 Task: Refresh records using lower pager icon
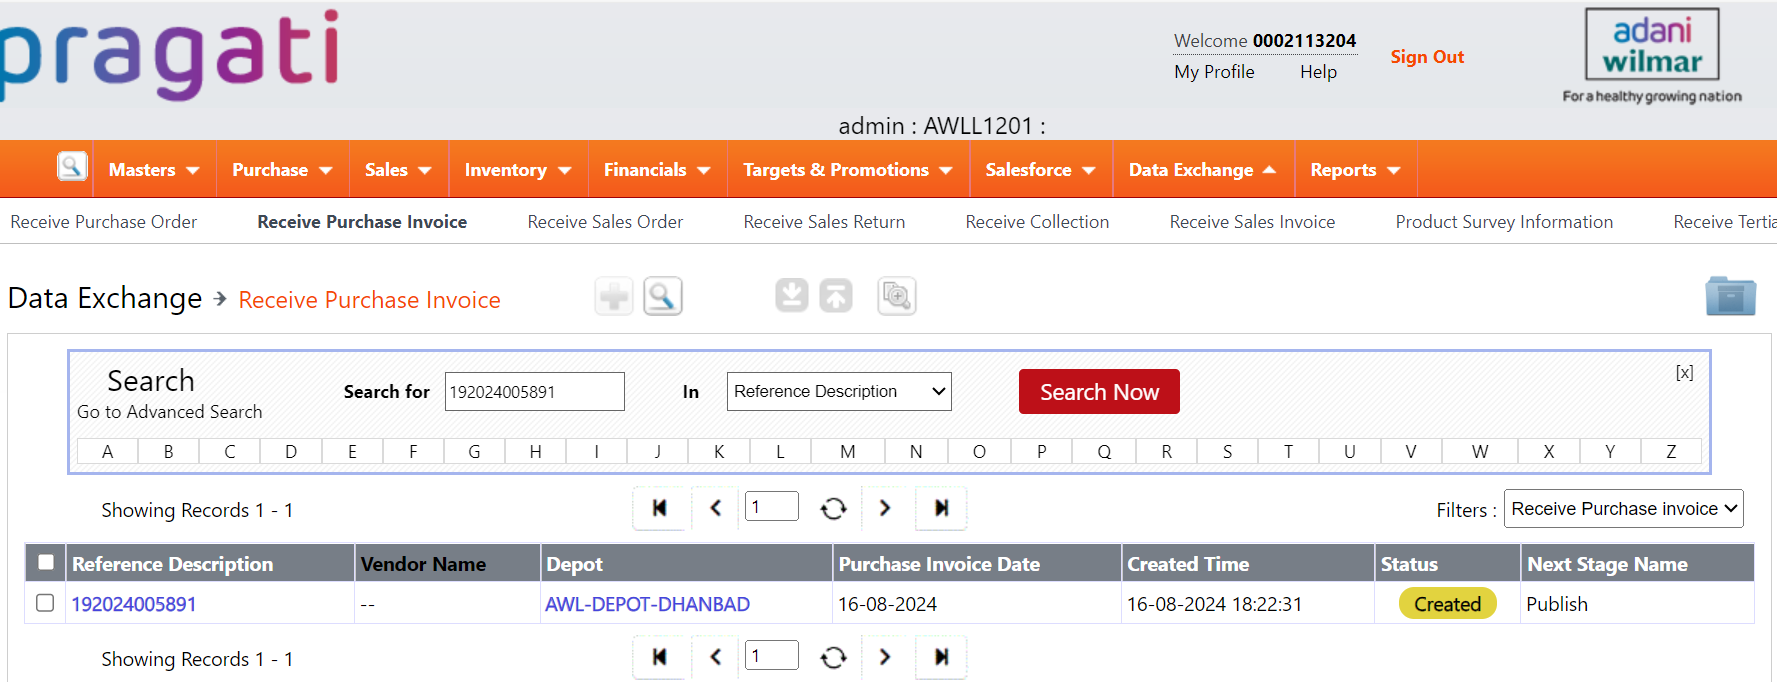833,658
